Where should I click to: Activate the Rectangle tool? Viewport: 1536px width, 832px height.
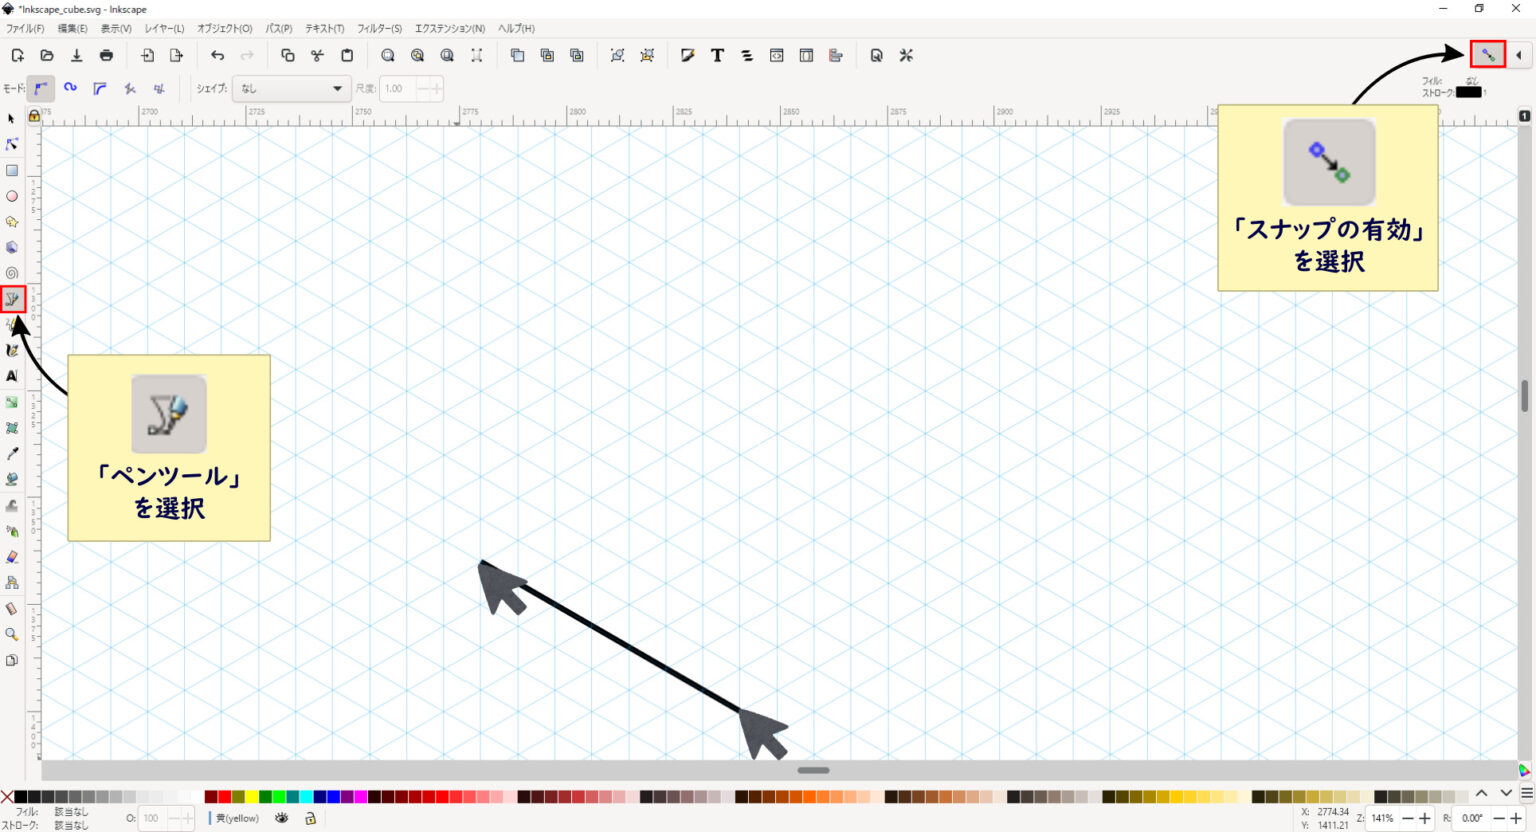tap(11, 170)
